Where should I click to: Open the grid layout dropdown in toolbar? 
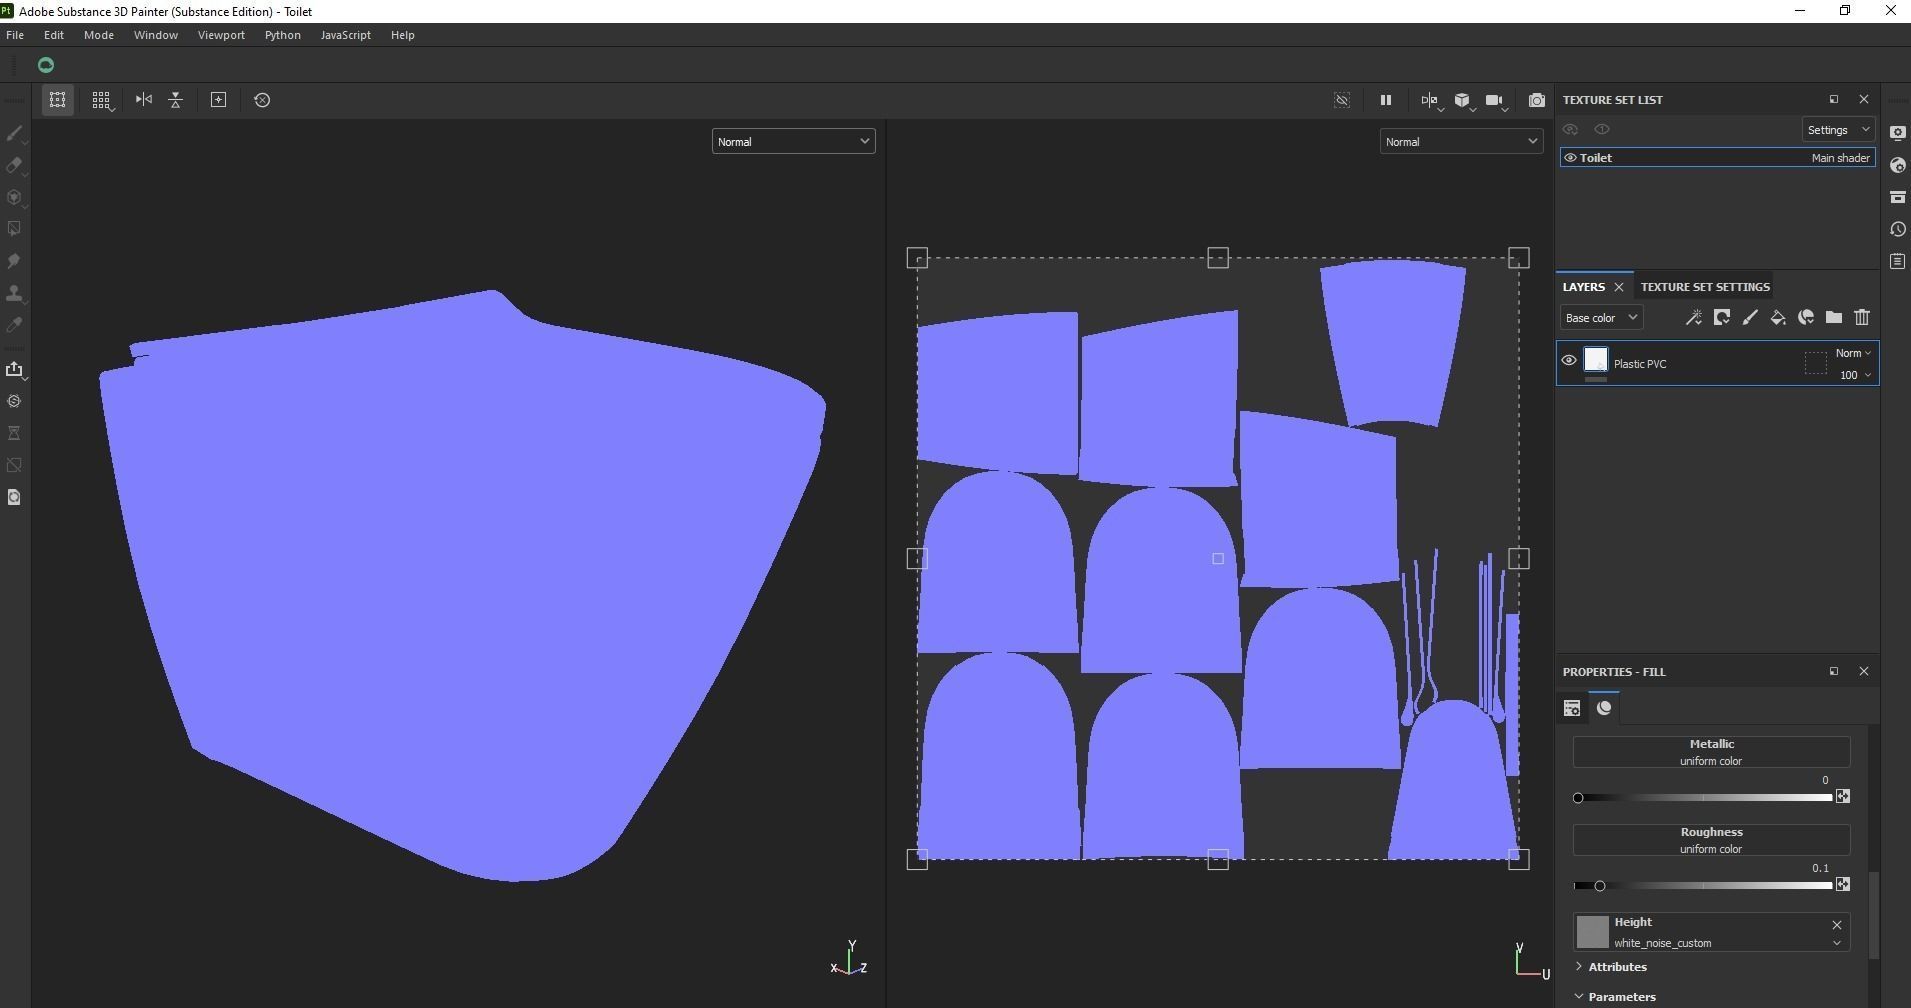[x=102, y=101]
